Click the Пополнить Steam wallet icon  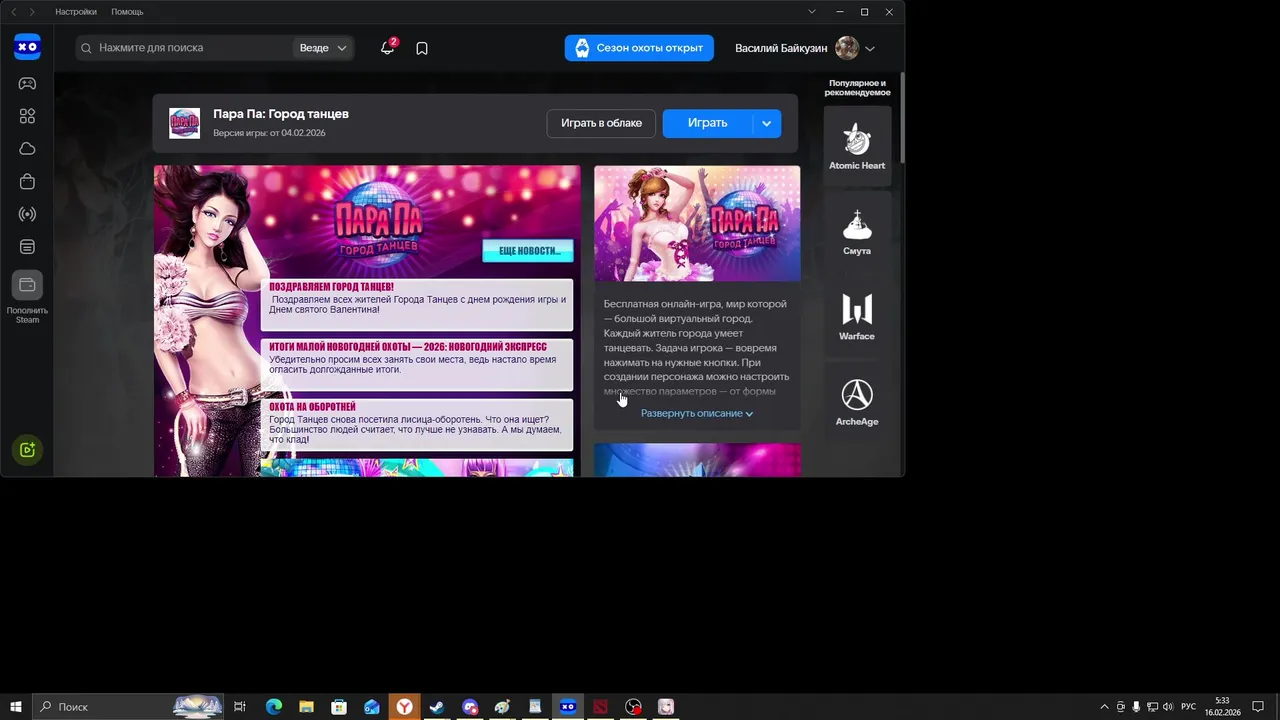27,285
